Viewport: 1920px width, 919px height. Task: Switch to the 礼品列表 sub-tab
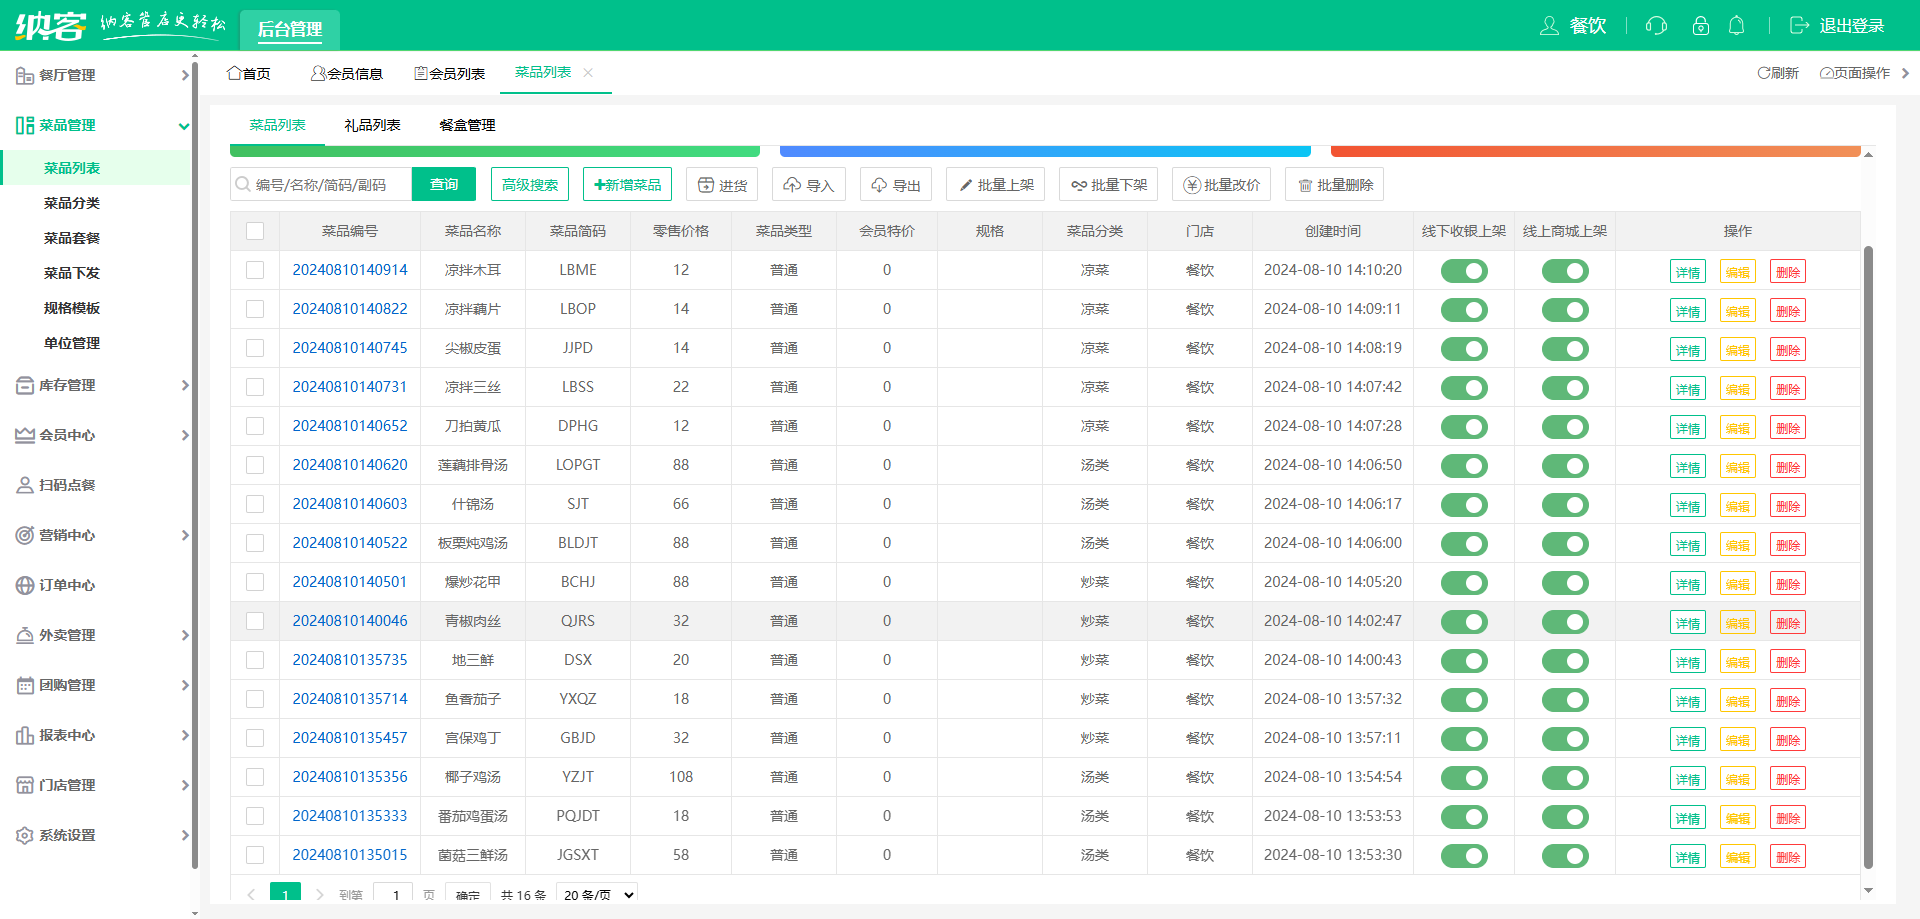(372, 125)
